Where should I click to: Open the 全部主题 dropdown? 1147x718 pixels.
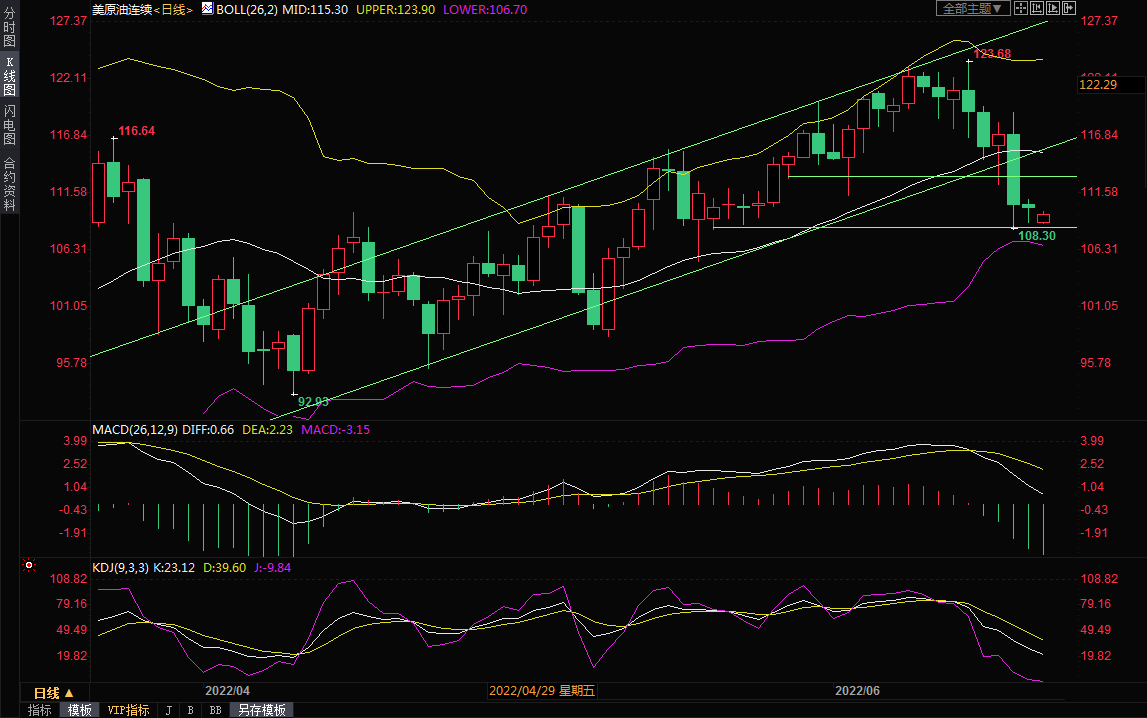coord(971,8)
